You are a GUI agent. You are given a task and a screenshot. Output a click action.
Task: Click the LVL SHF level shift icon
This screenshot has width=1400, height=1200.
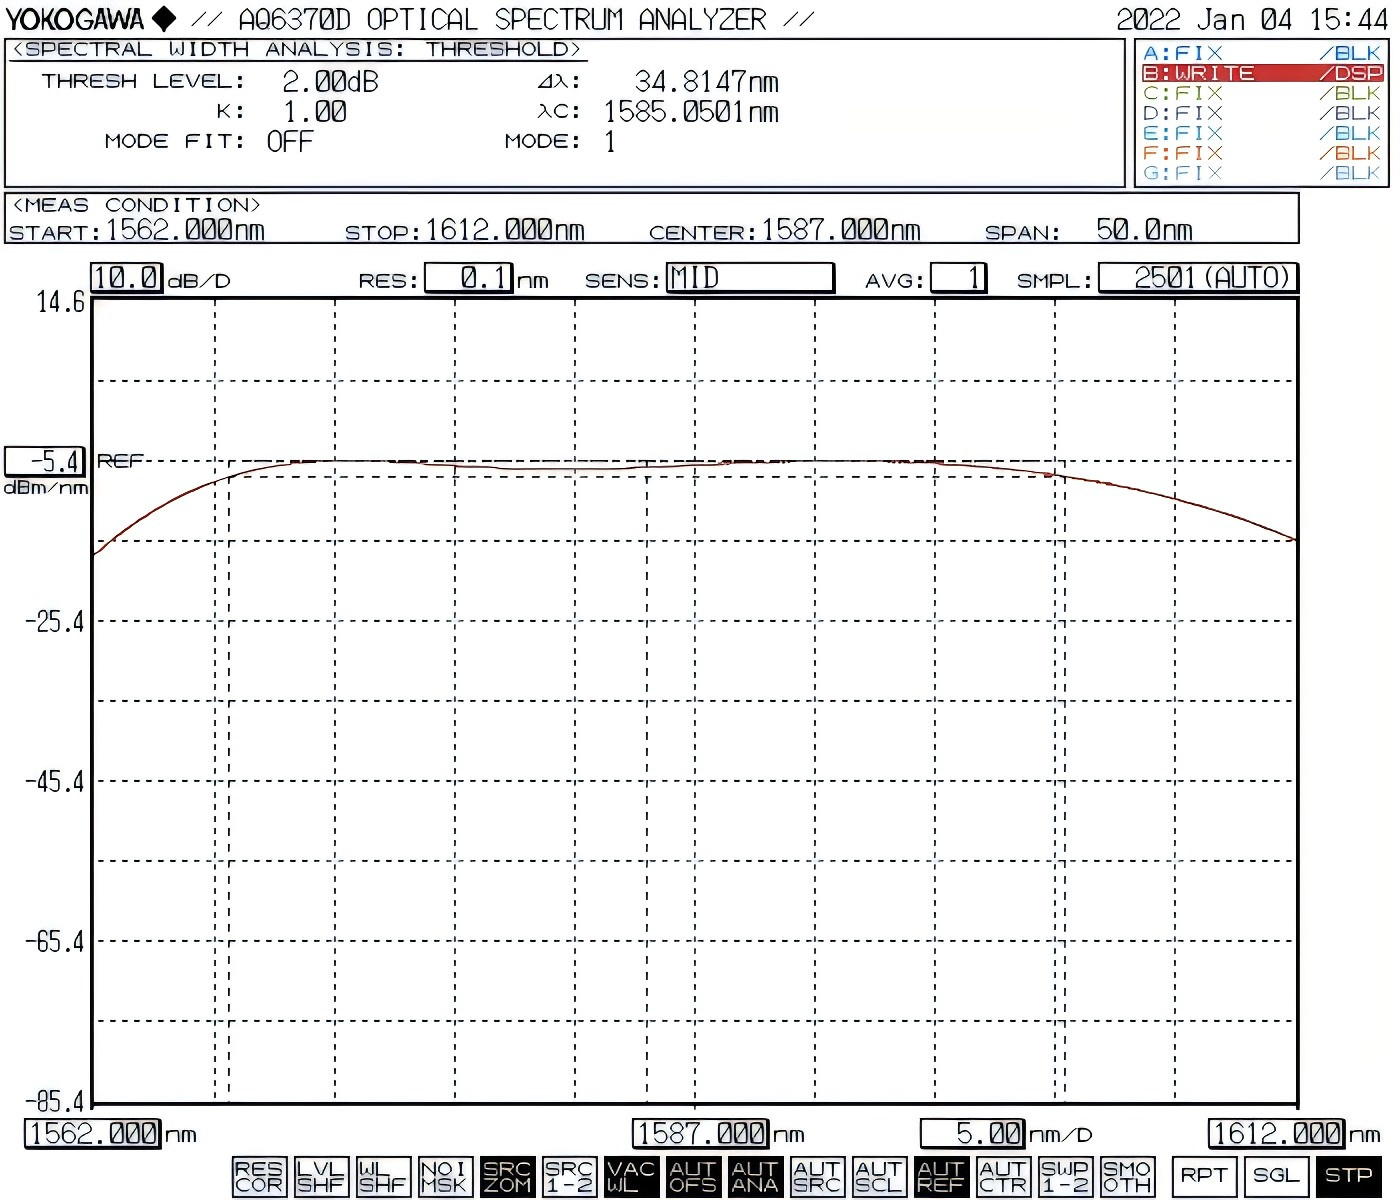(x=320, y=1176)
